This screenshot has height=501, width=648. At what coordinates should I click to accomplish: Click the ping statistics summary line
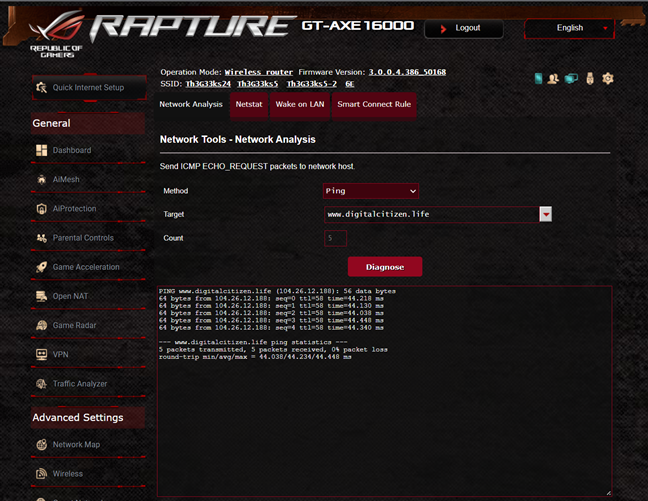[253, 342]
